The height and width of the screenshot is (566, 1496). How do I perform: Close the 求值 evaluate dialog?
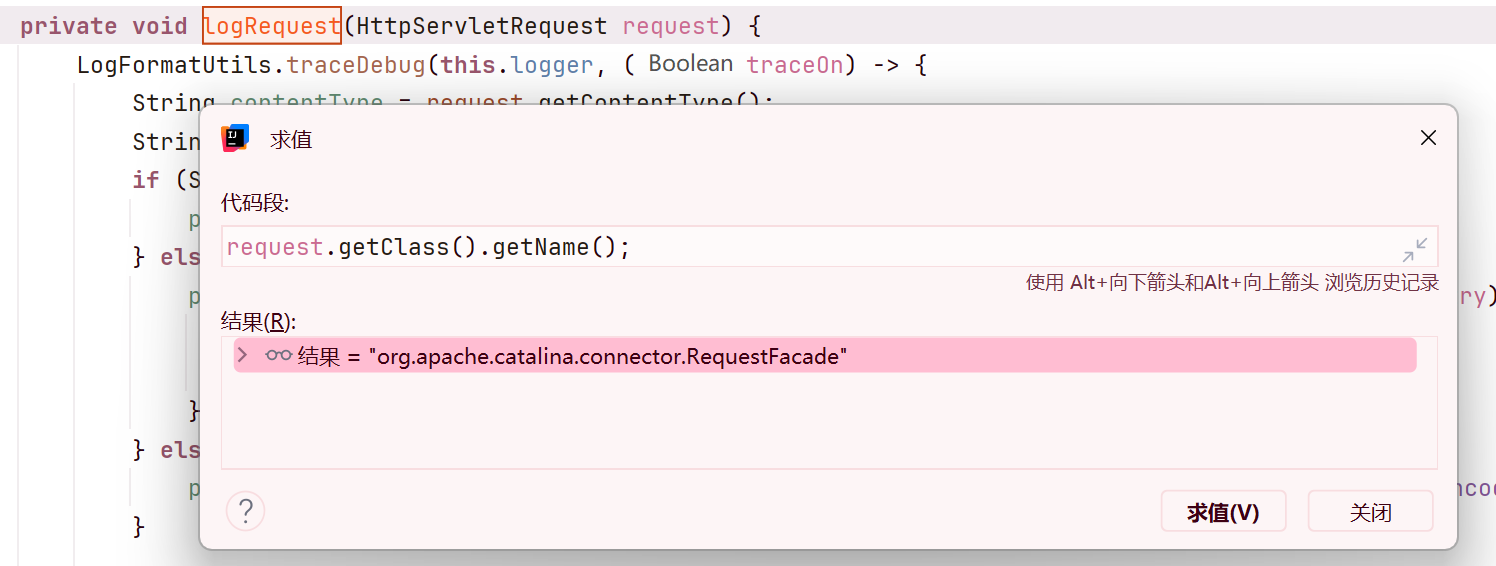[x=1428, y=139]
